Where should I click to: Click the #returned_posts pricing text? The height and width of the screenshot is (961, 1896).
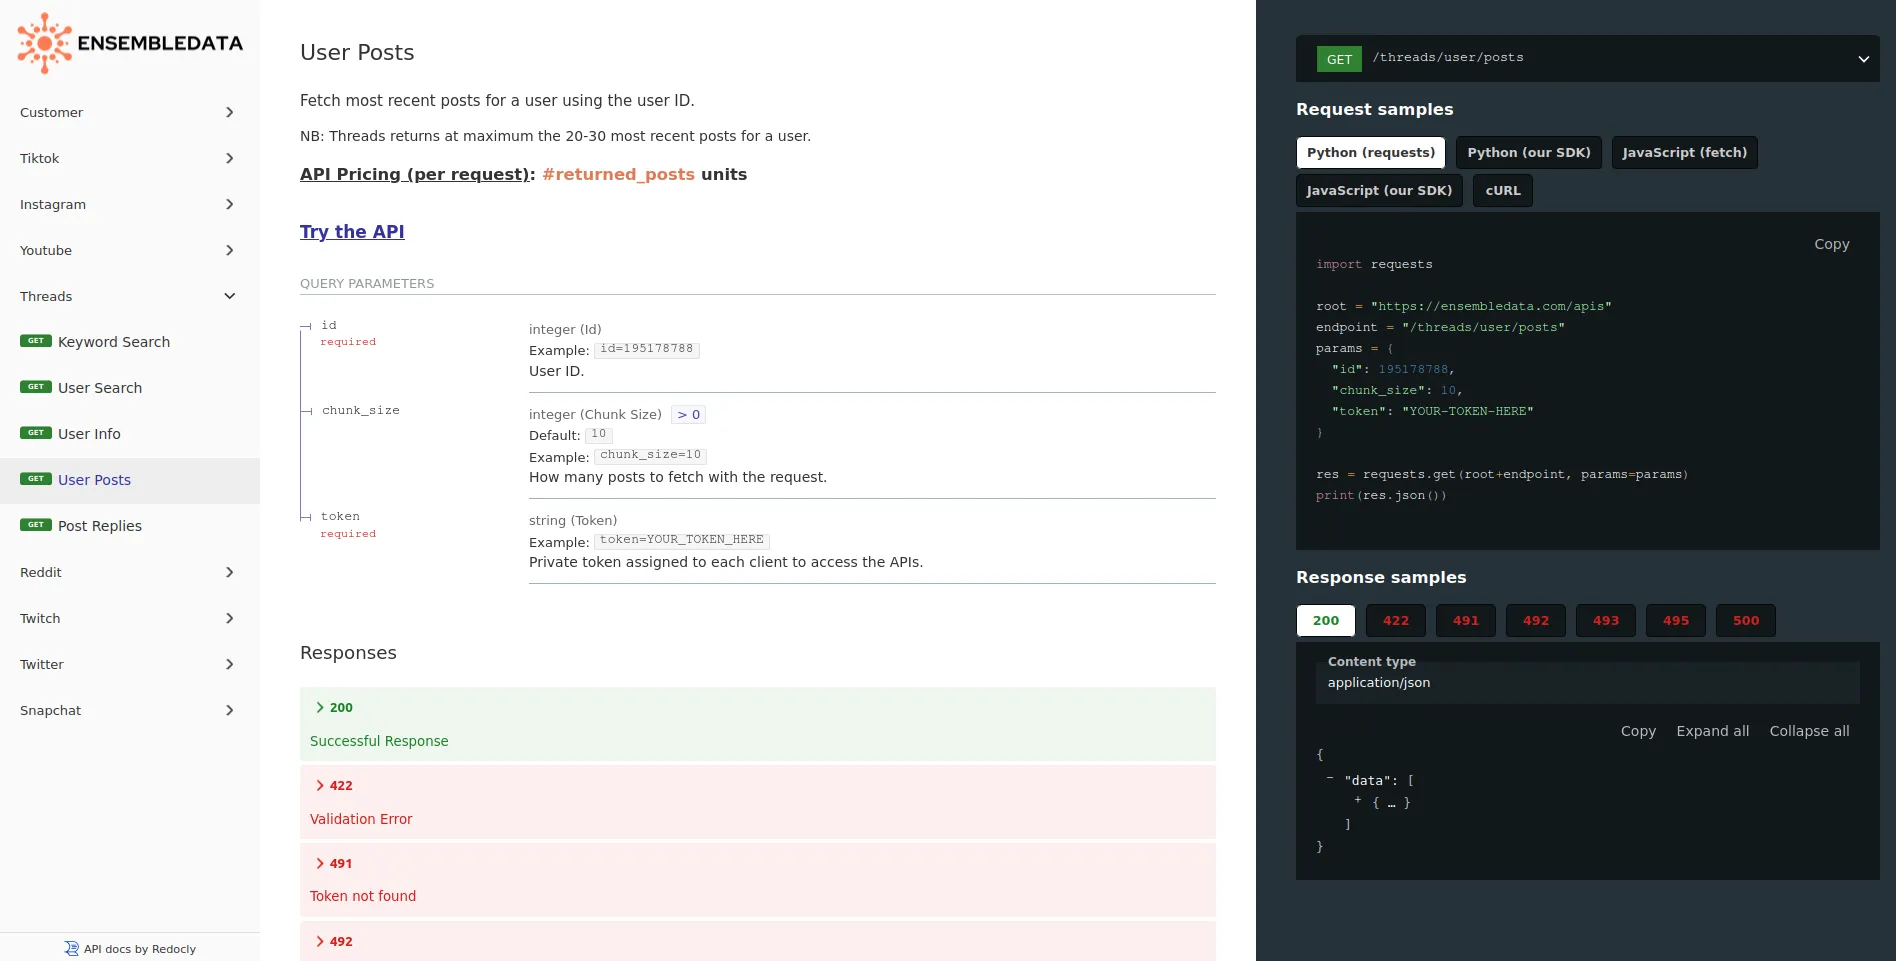pyautogui.click(x=618, y=174)
